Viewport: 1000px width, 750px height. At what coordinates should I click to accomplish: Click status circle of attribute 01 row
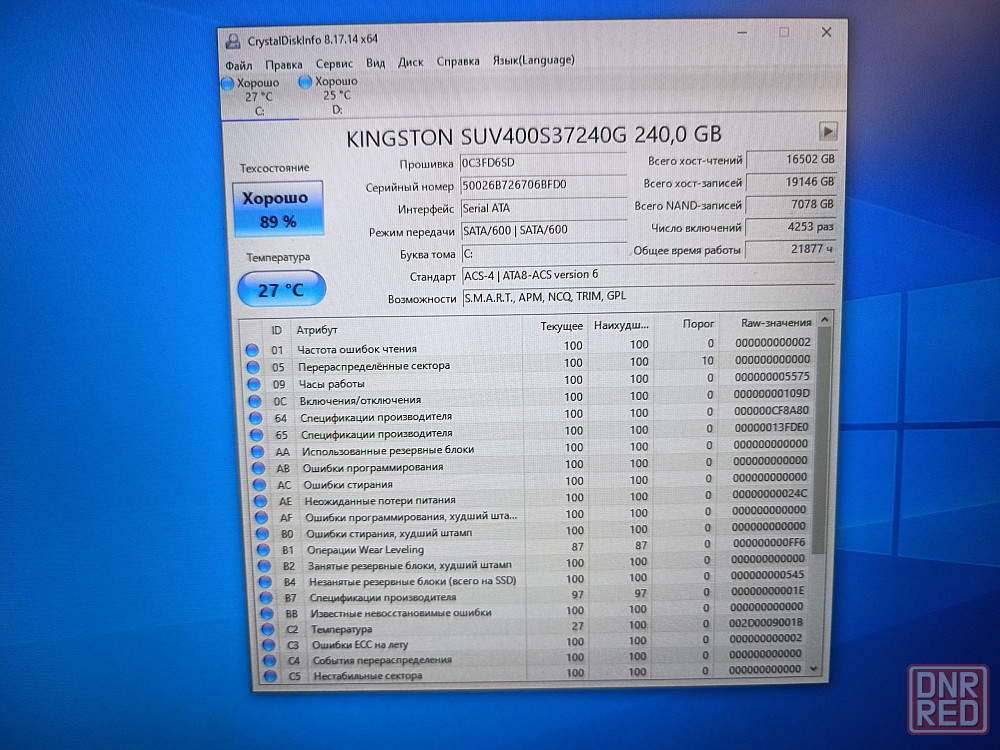(252, 350)
